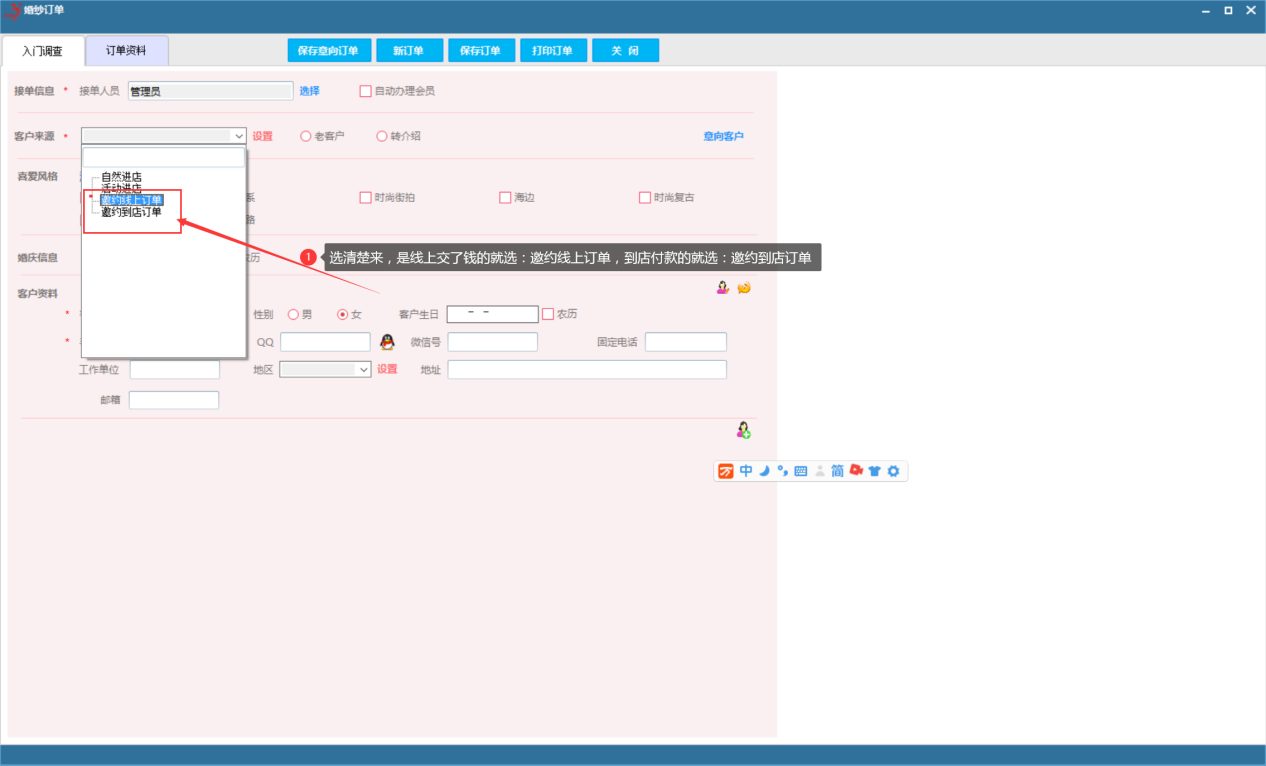Check the 时尚街拍 style checkbox
1266x766 pixels.
365,198
